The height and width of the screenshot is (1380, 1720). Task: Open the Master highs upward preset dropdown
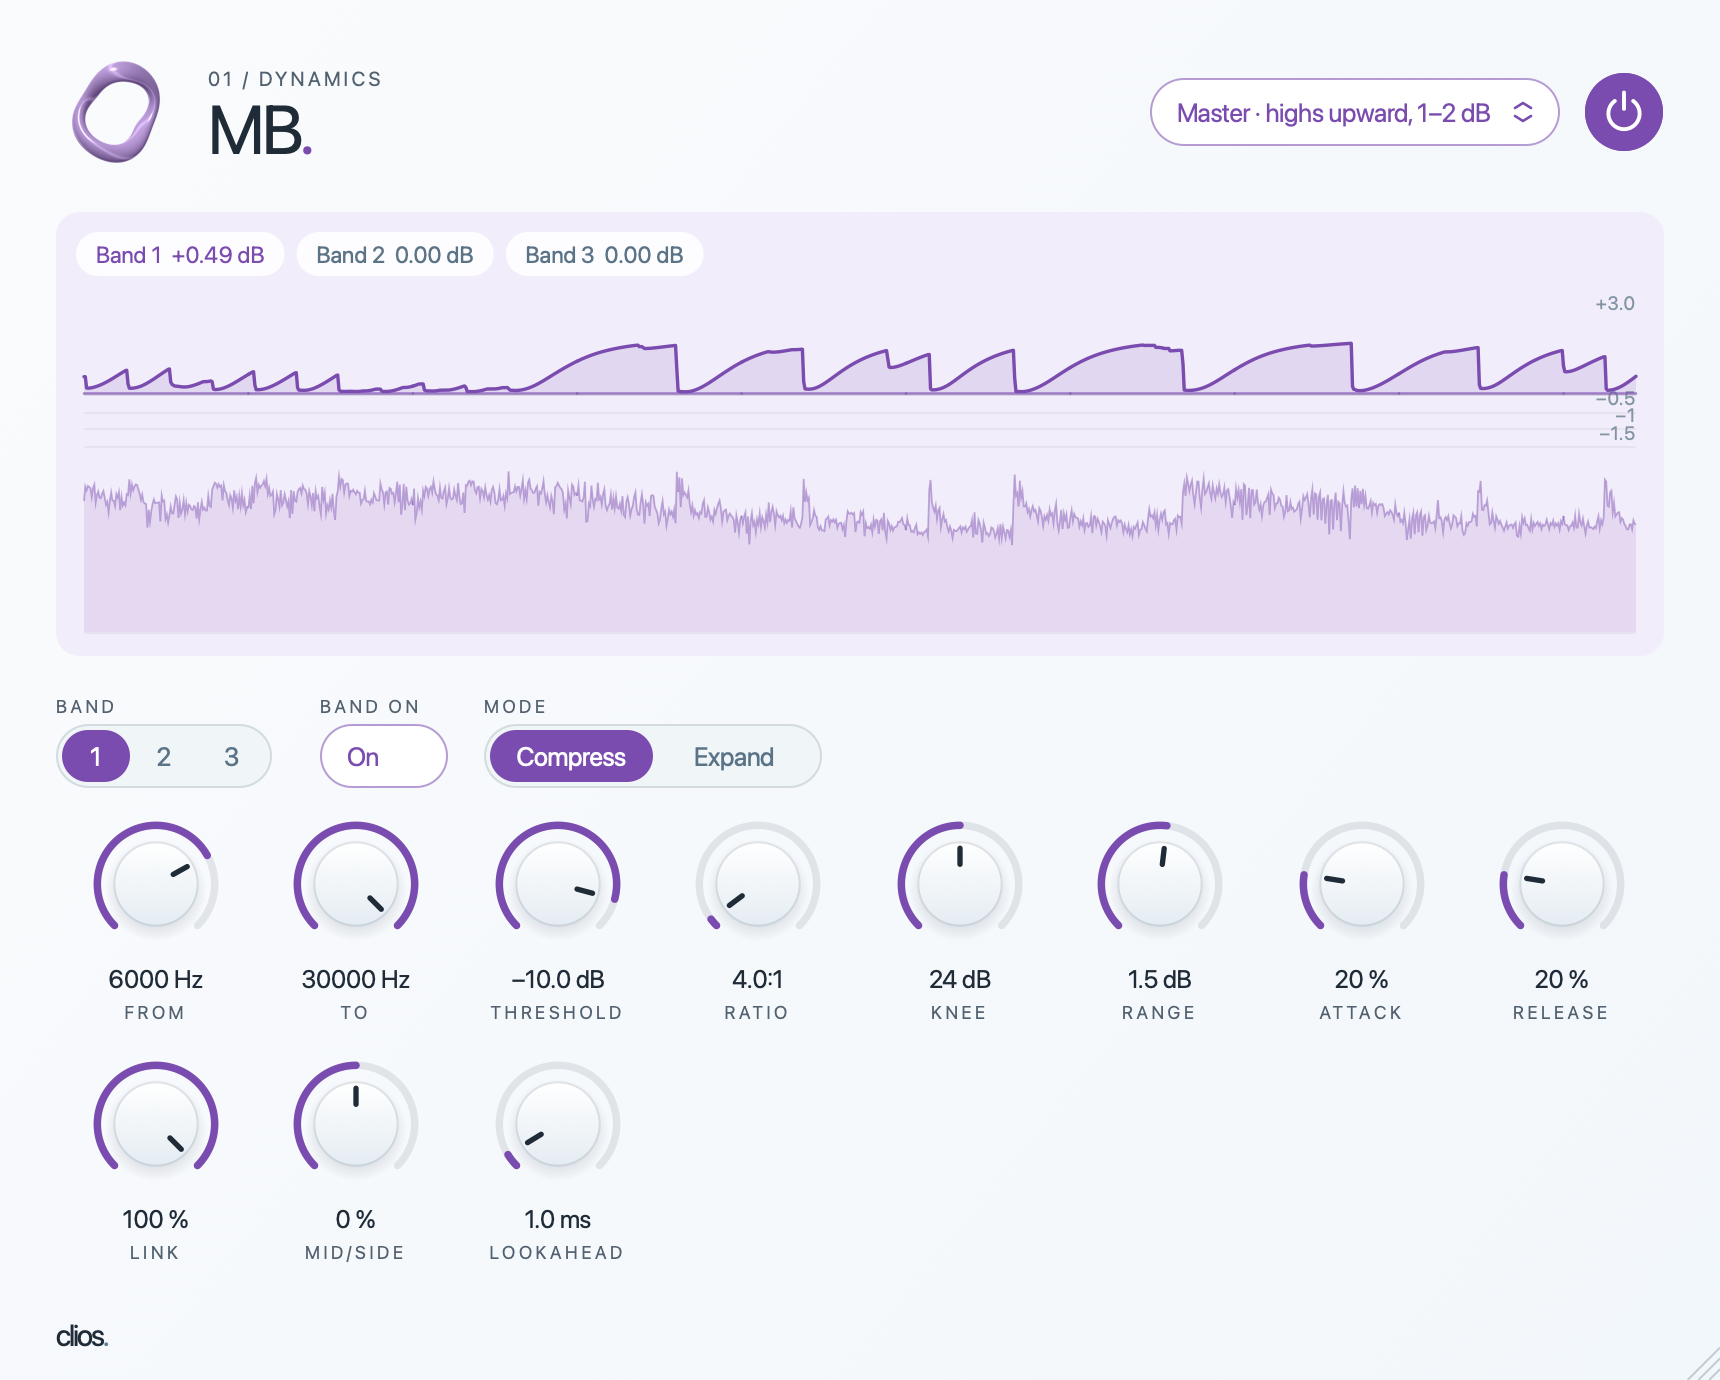1354,112
